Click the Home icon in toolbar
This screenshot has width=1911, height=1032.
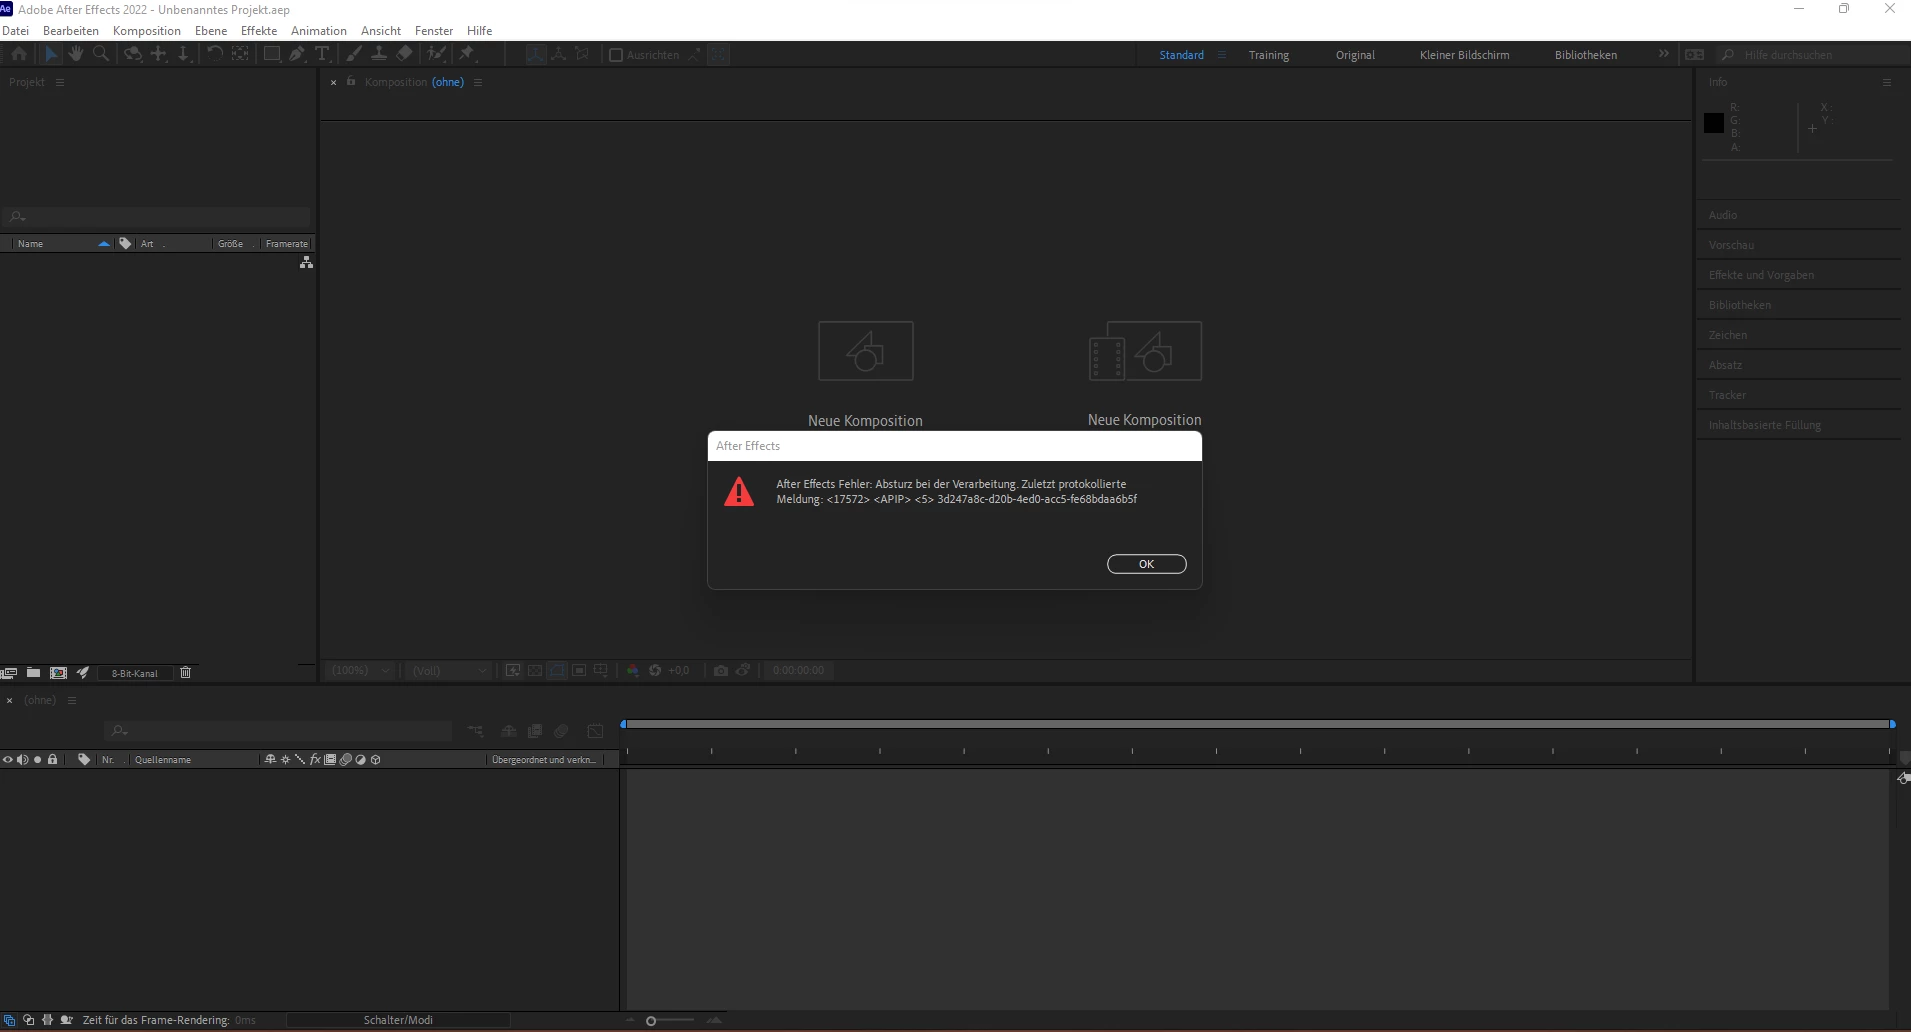click(19, 54)
